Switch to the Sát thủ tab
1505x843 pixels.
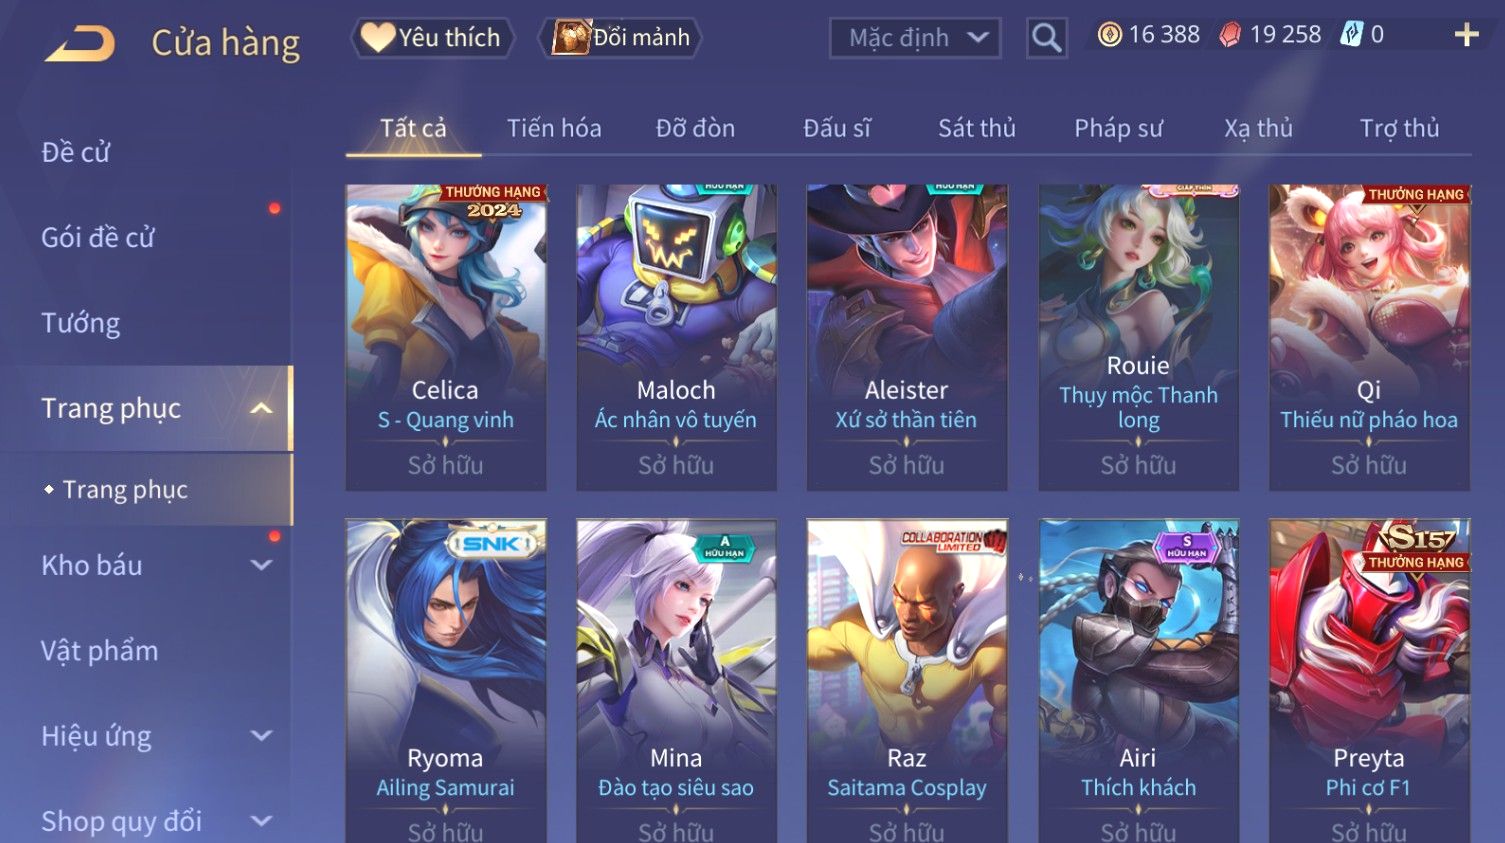[x=976, y=128]
